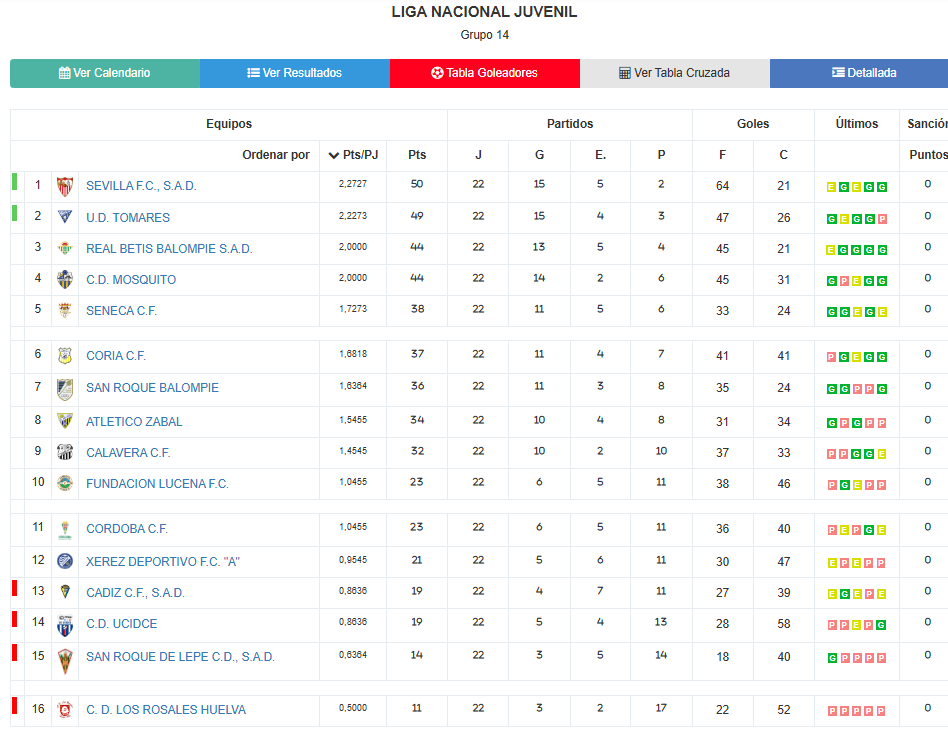
Task: Open C.D. UCIDCE team link
Action: (x=122, y=624)
